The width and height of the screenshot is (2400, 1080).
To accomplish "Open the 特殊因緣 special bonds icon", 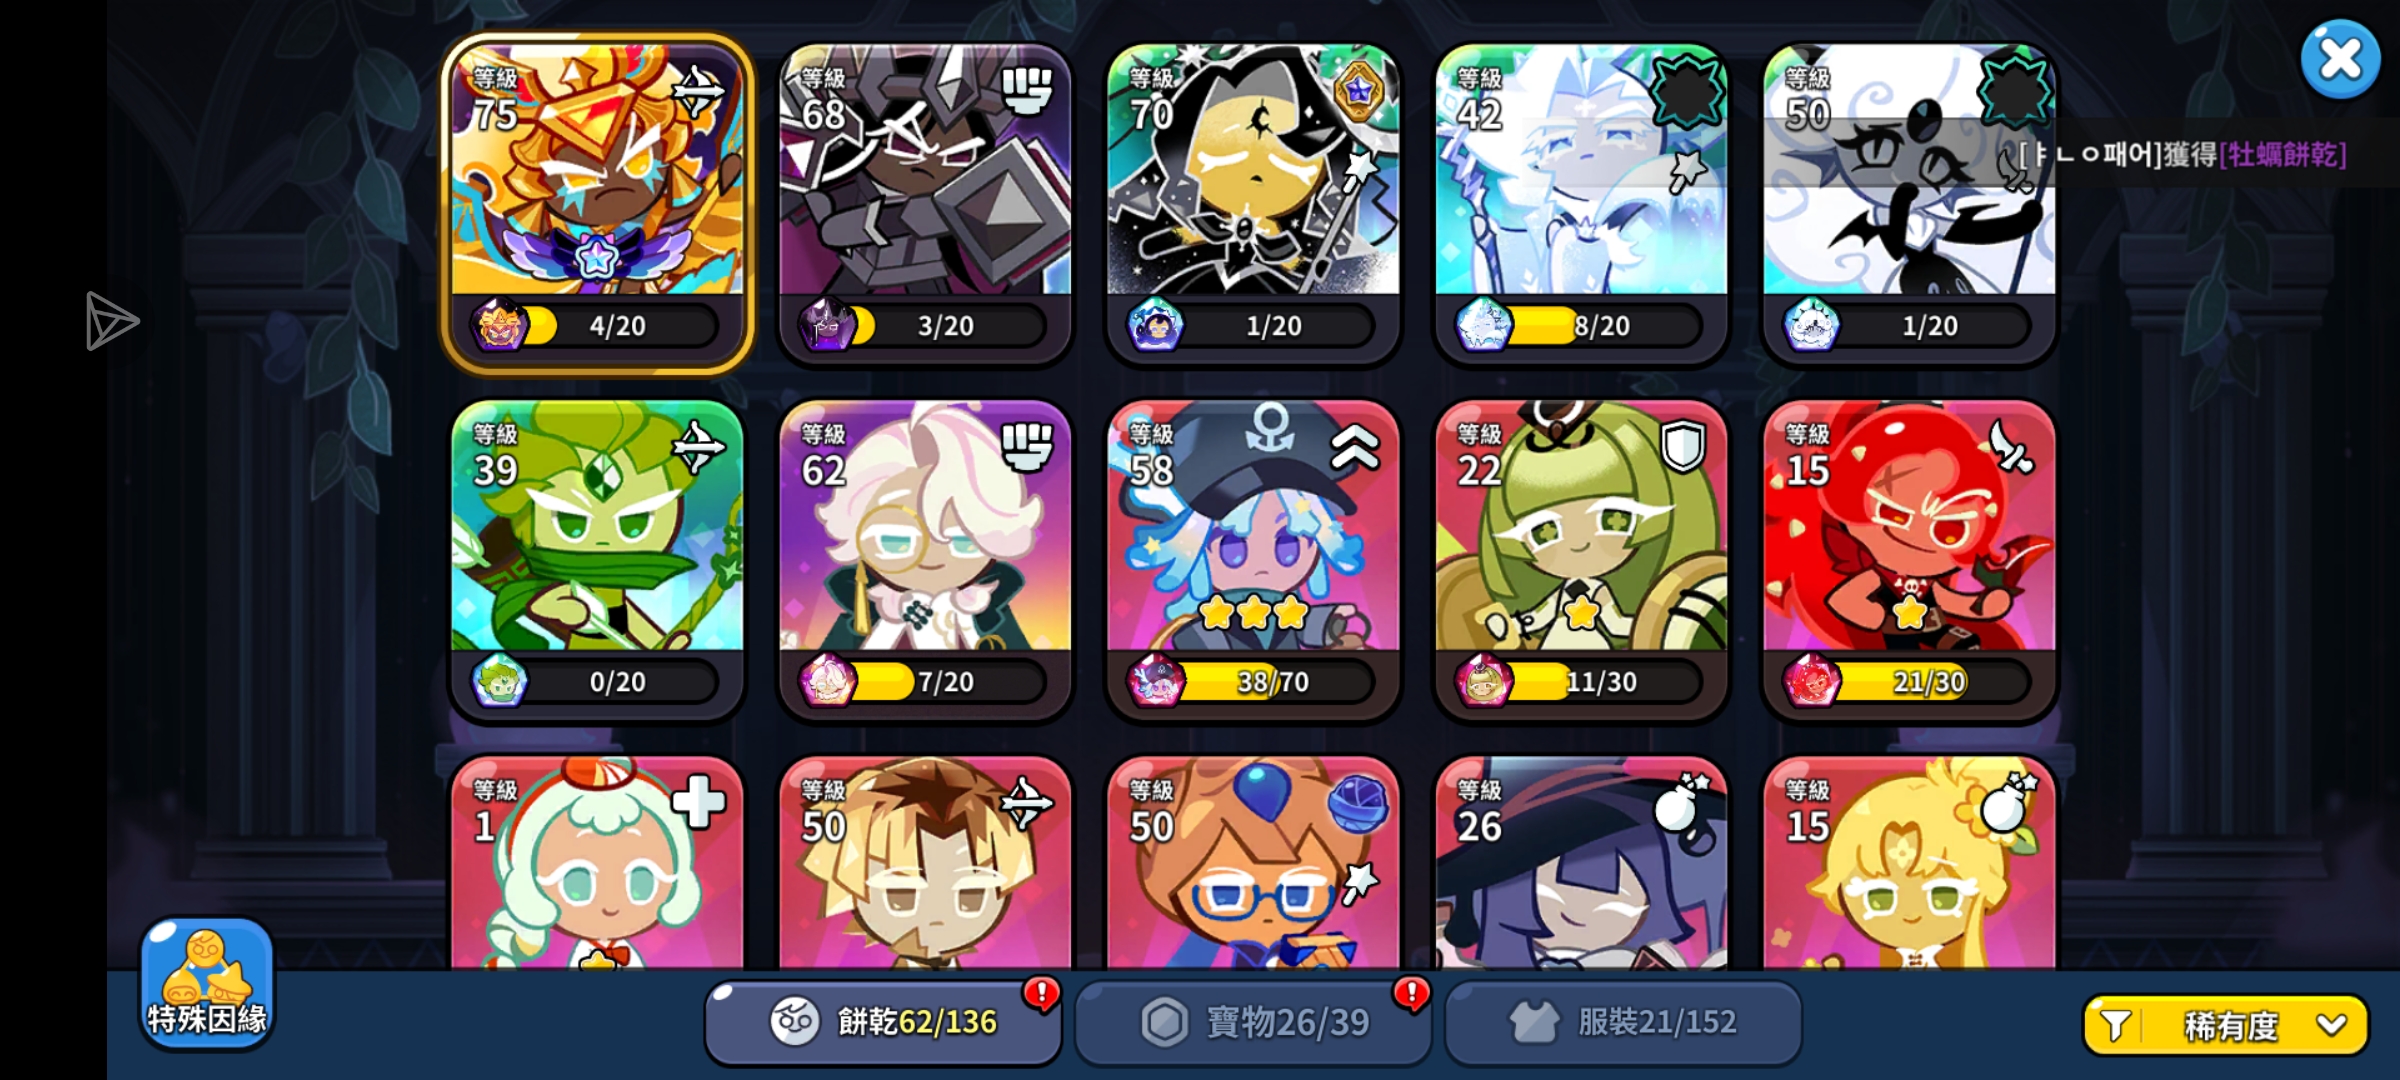I will (x=207, y=982).
